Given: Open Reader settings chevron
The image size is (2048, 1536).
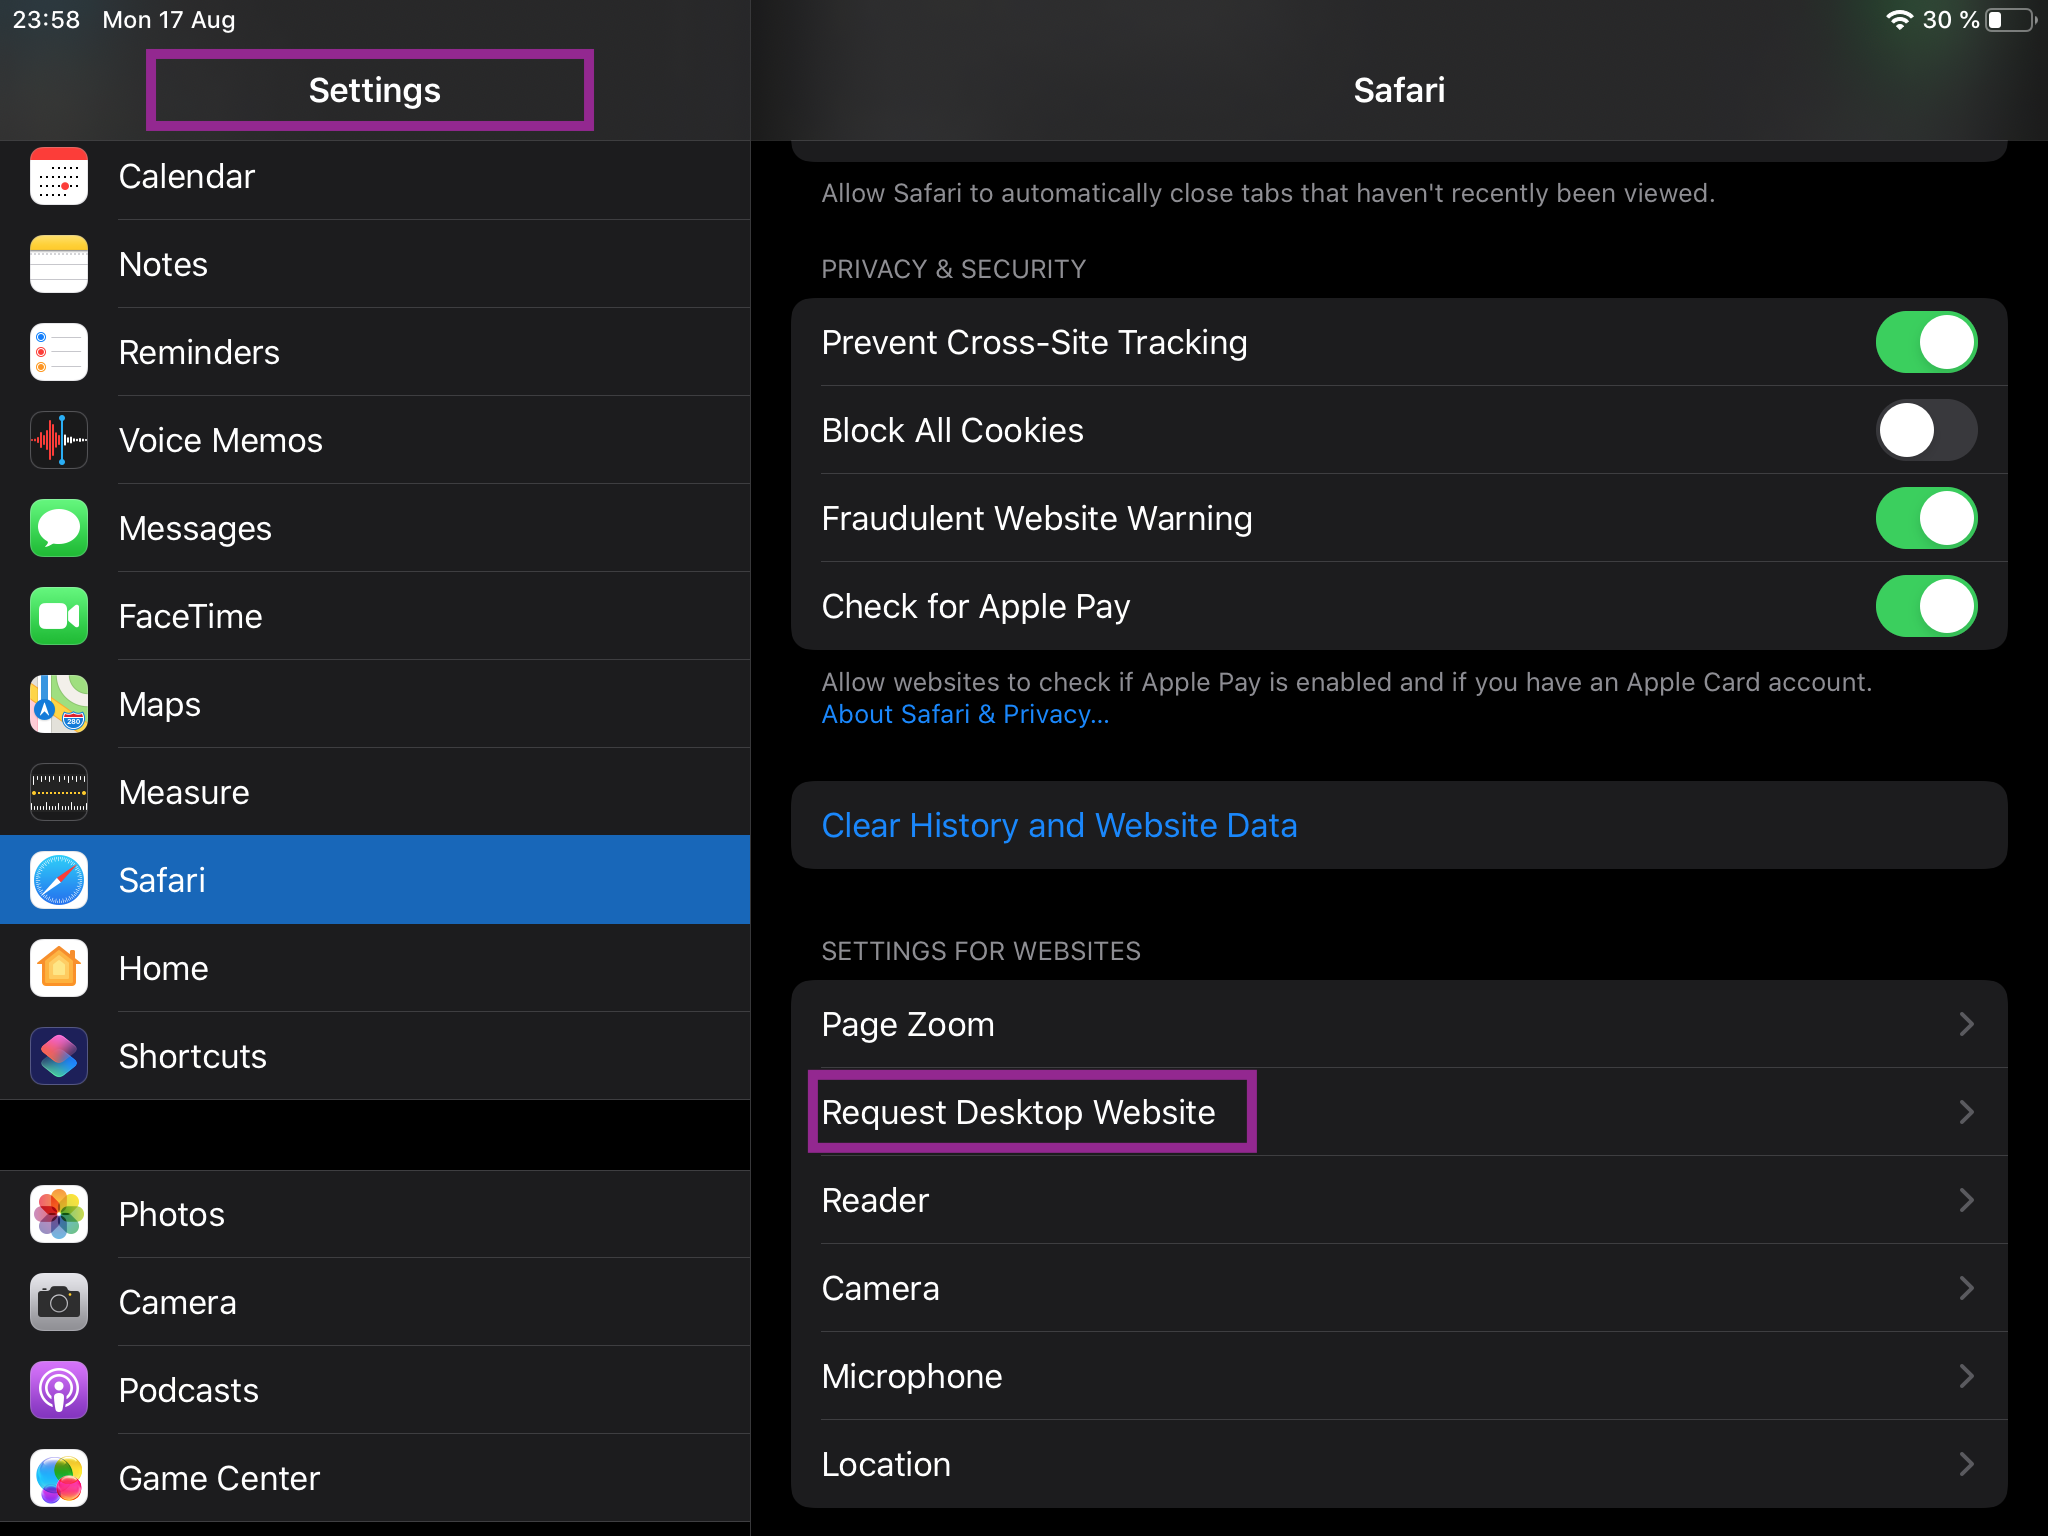Looking at the screenshot, I should coord(1966,1201).
